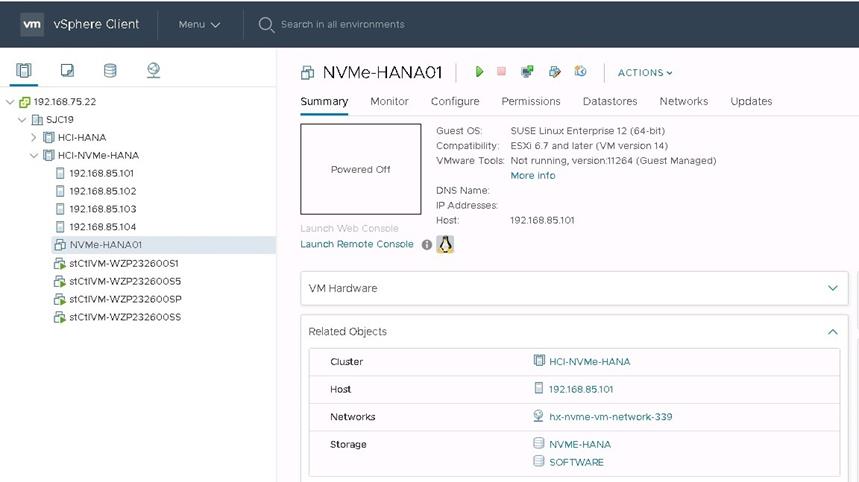Screen dimensions: 859x482
Task: Select NVMe-HANA01 VM in tree
Action: pyautogui.click(x=106, y=245)
